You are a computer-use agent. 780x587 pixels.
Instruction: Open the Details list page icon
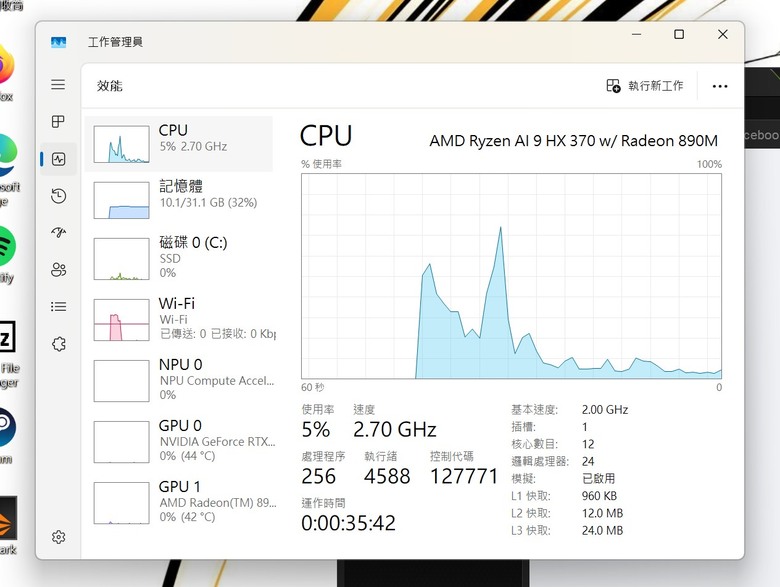59,306
